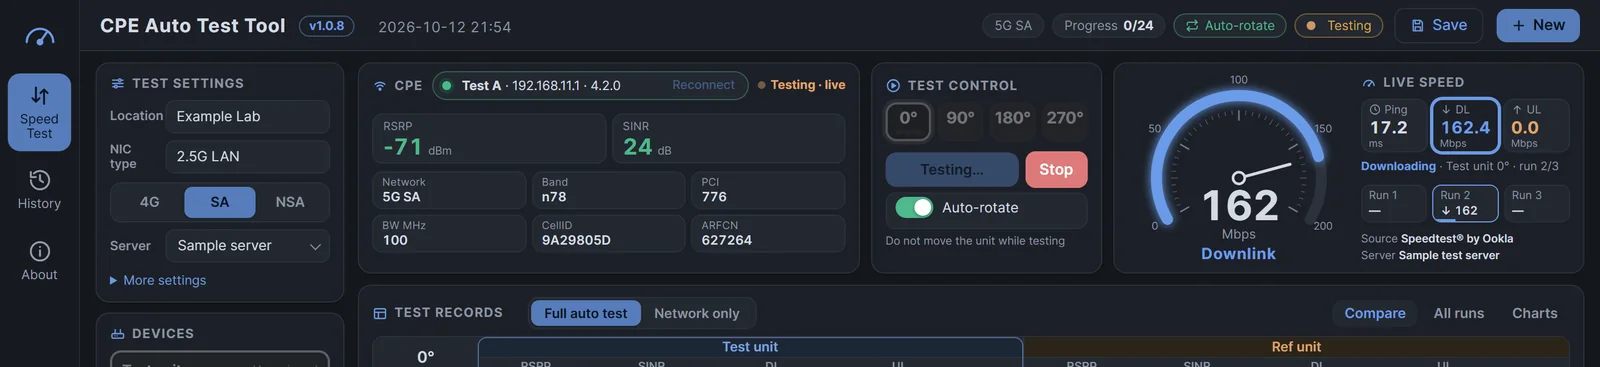Image resolution: width=1600 pixels, height=367 pixels.
Task: Open the Charts tab
Action: [x=1535, y=314]
